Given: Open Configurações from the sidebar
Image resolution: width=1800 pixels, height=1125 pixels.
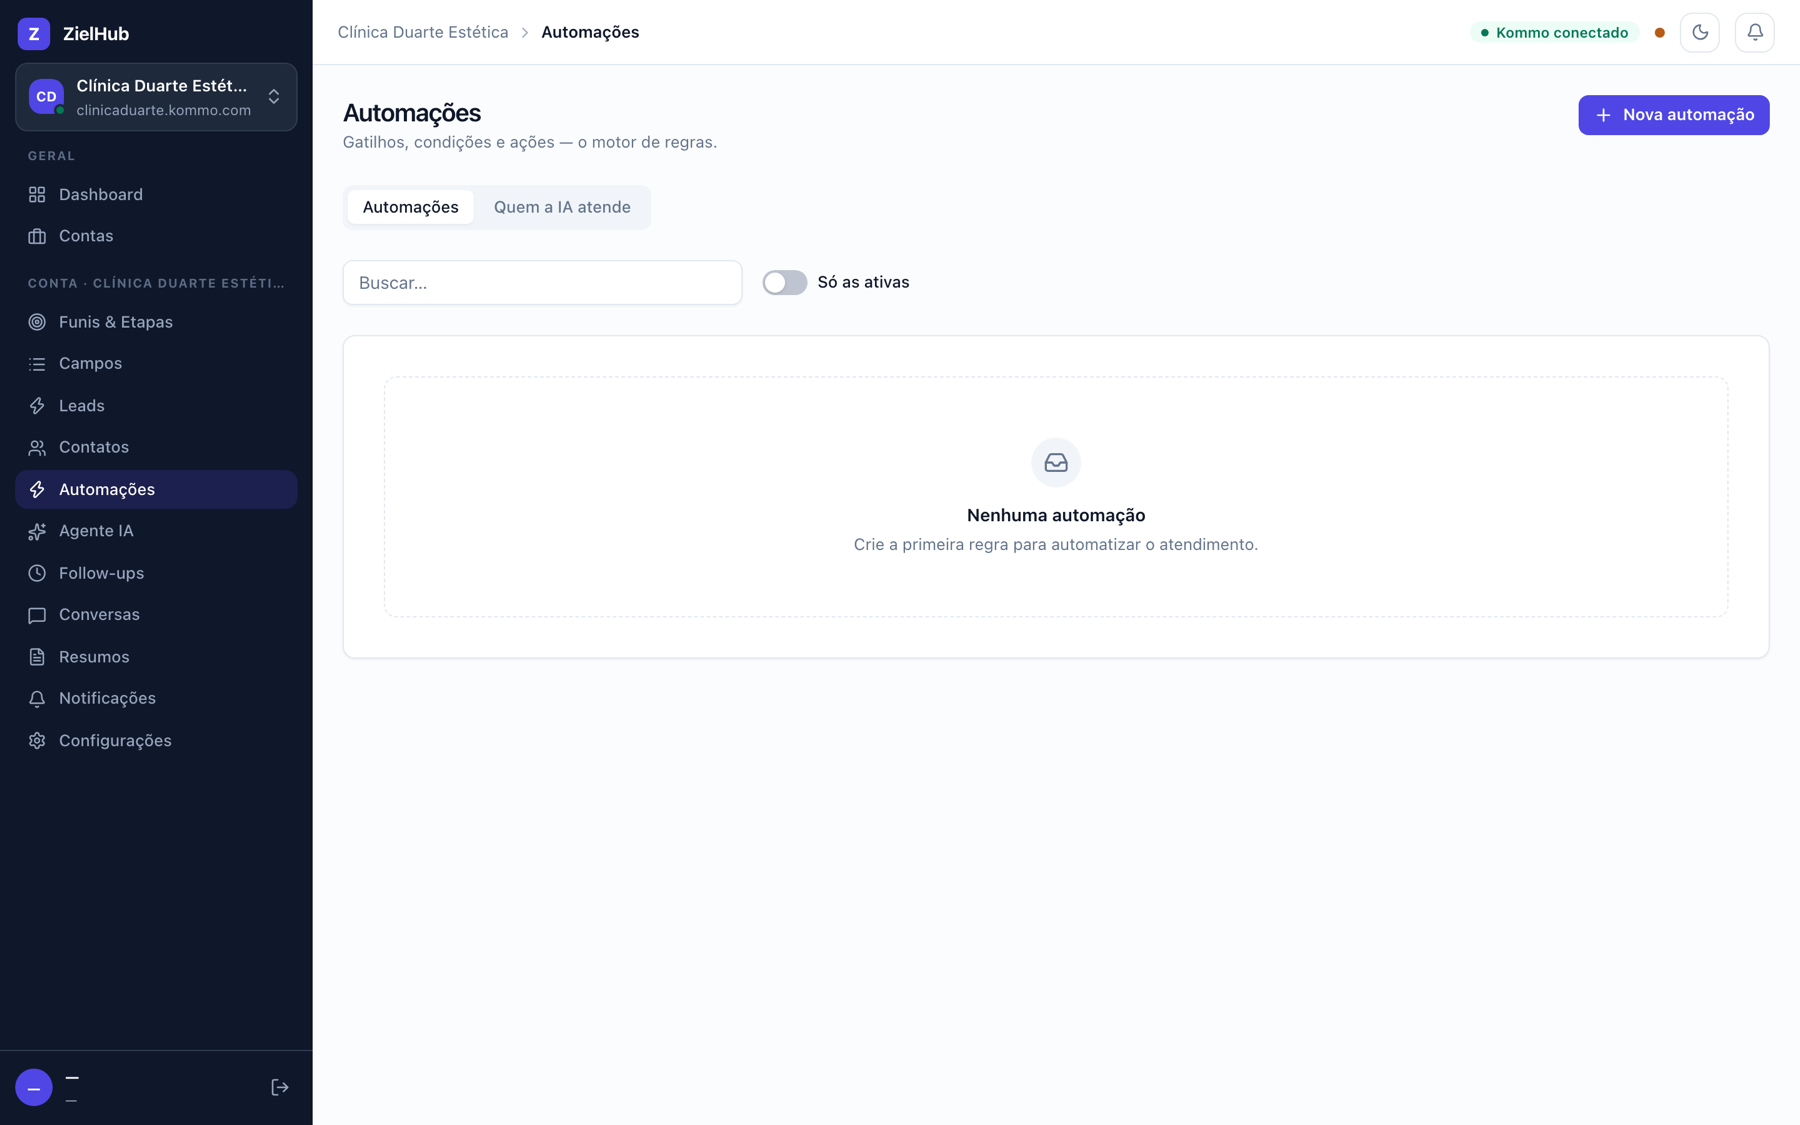Looking at the screenshot, I should [156, 741].
